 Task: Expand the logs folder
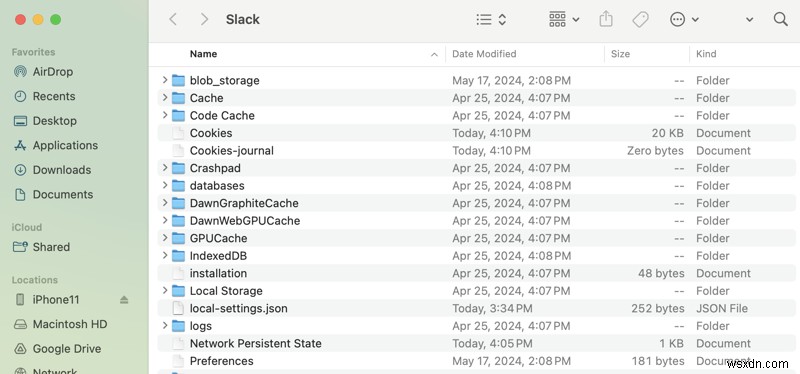(164, 326)
